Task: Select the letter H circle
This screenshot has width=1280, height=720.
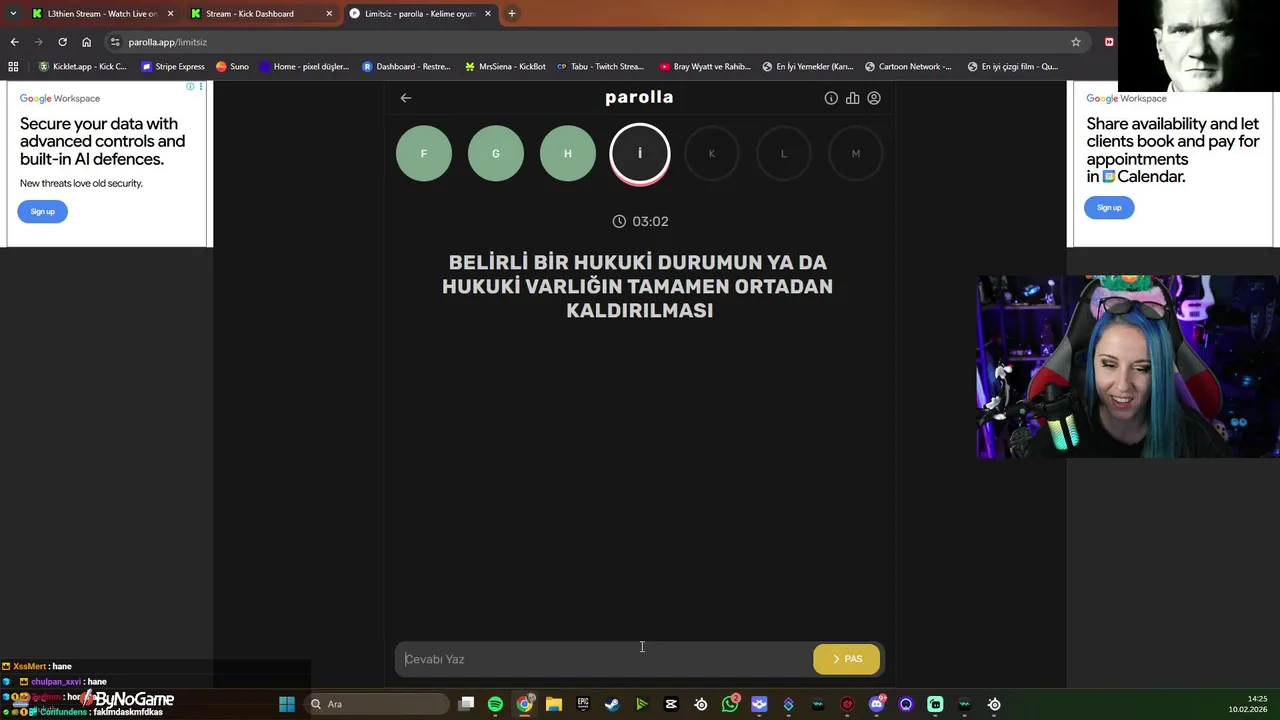Action: point(568,153)
